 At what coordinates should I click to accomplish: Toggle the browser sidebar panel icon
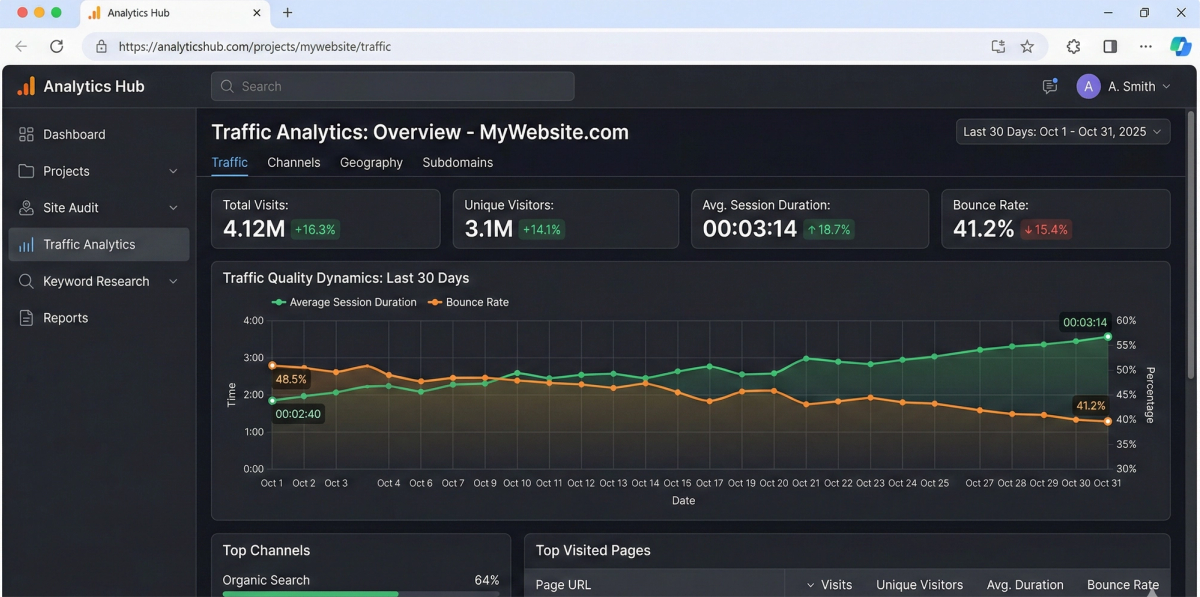[x=1110, y=46]
